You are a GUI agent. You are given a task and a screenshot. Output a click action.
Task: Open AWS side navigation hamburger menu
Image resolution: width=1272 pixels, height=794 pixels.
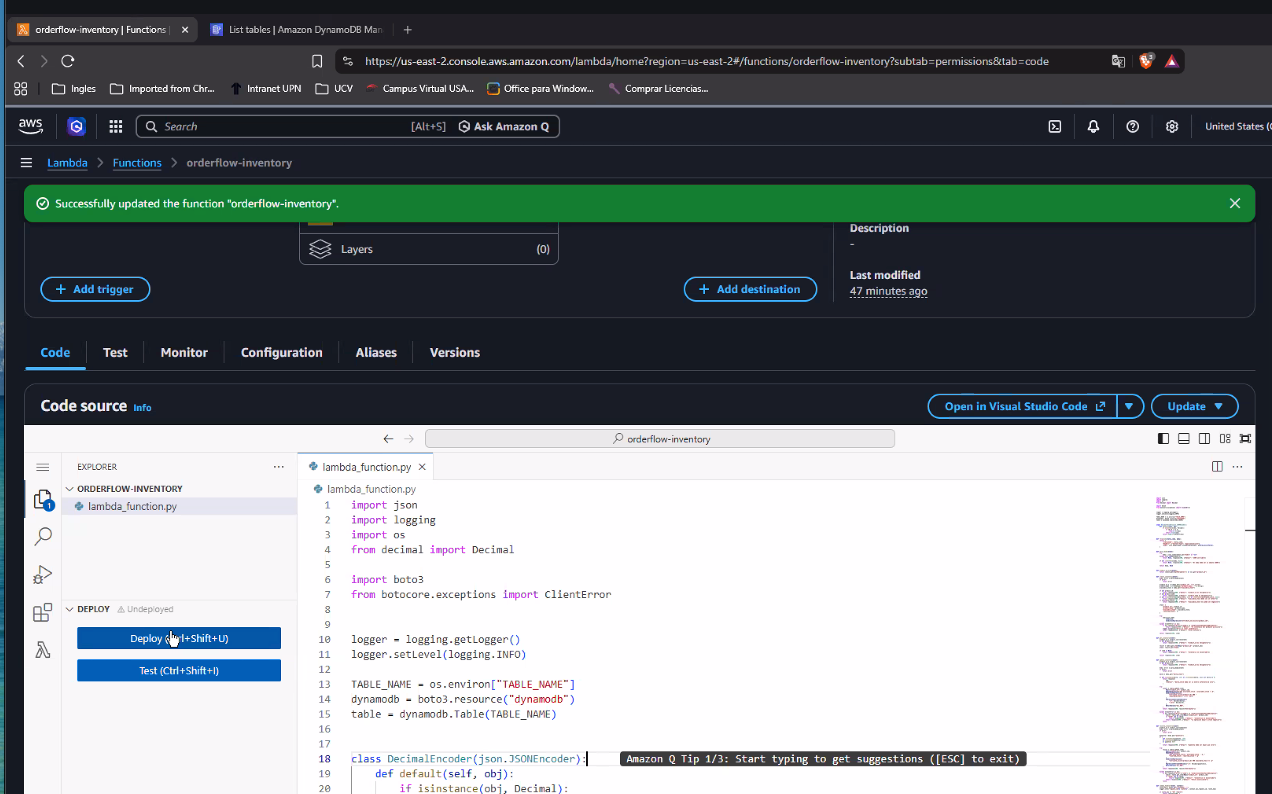26,163
